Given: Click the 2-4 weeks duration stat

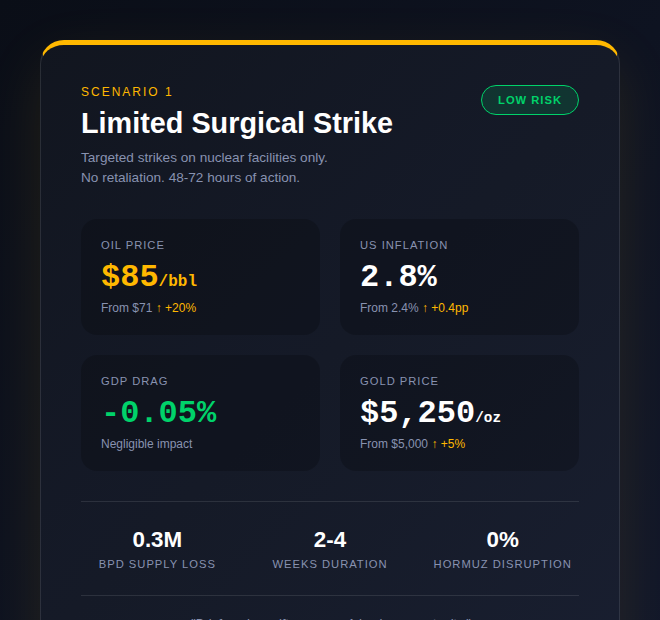Looking at the screenshot, I should point(329,541).
